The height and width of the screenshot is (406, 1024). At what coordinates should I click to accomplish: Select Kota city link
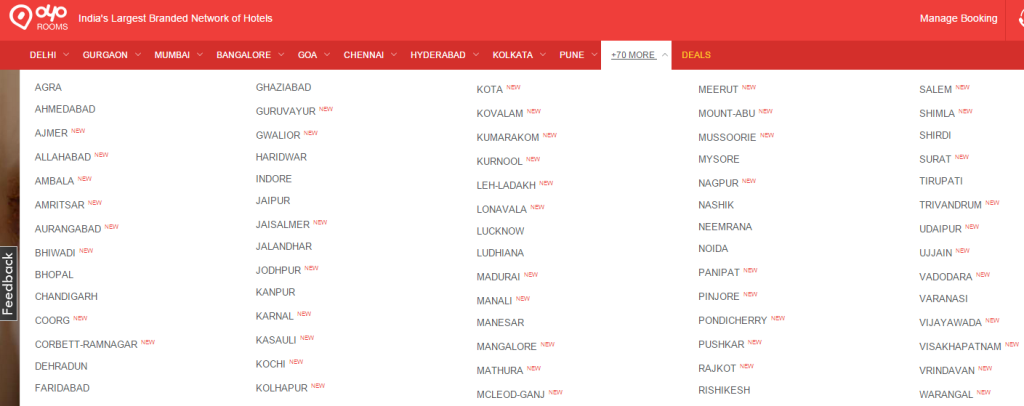click(490, 89)
